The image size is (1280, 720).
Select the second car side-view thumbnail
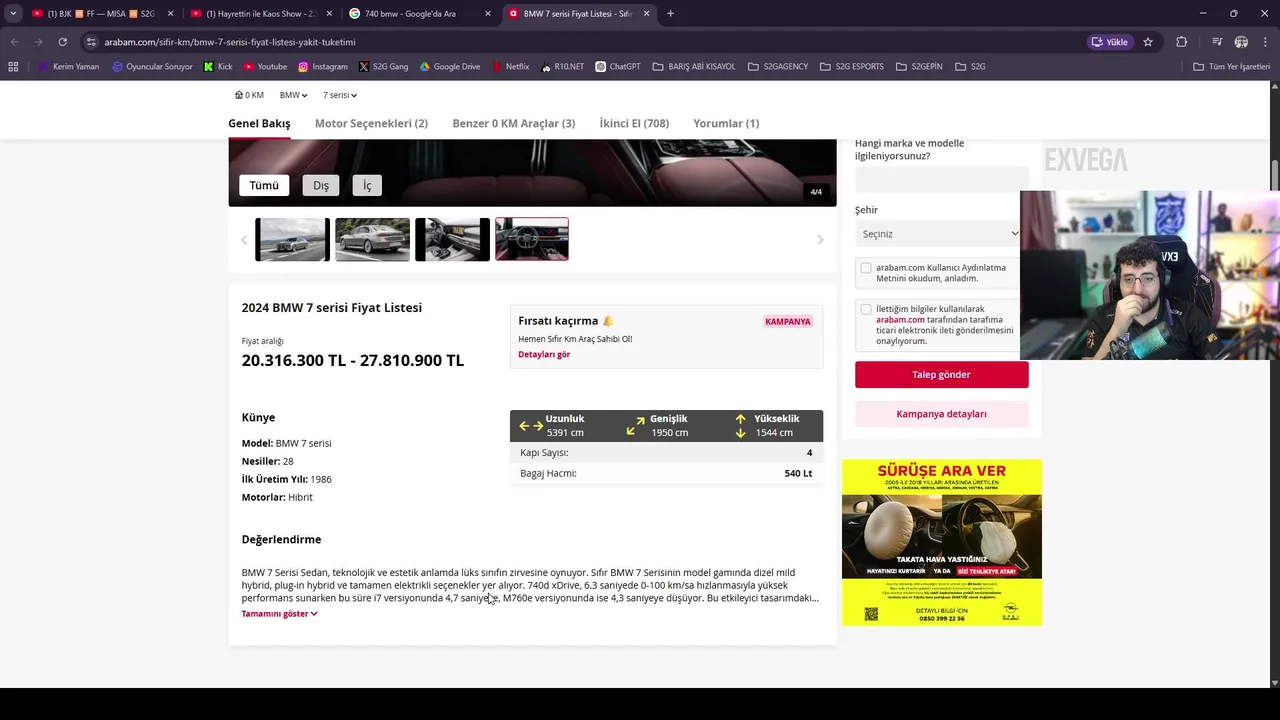pyautogui.click(x=372, y=240)
